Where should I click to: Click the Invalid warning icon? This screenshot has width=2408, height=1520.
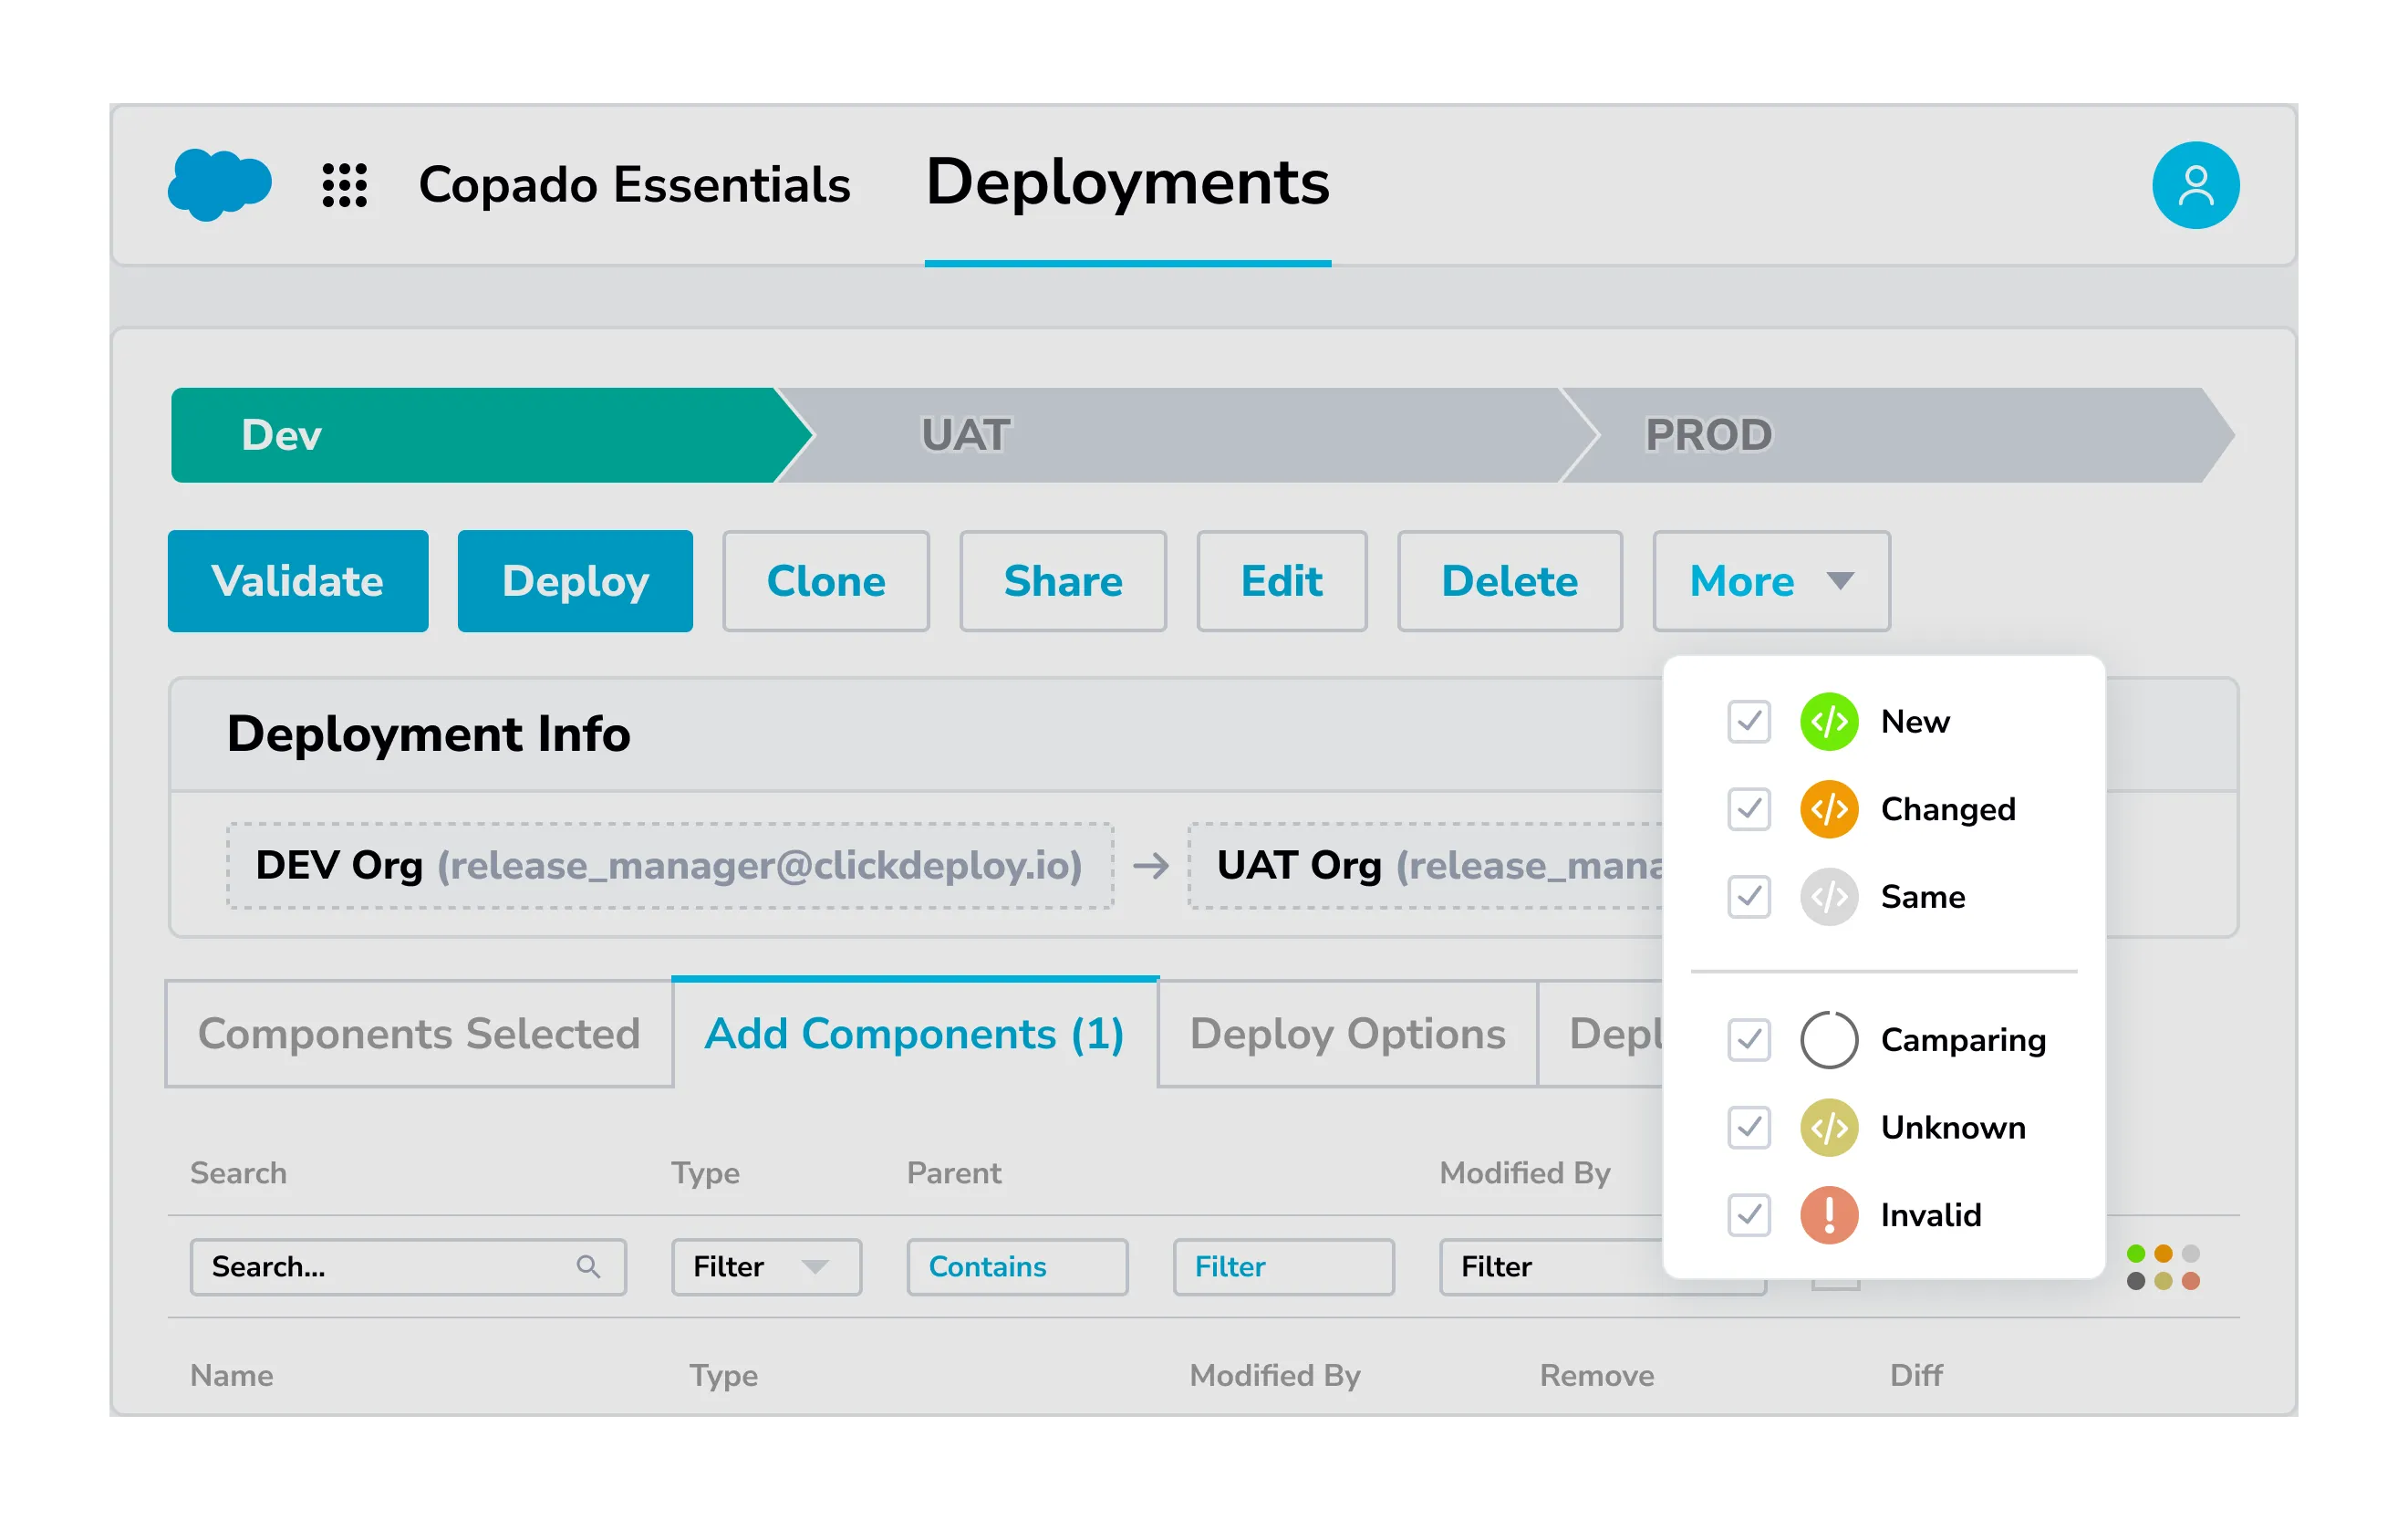[1828, 1216]
